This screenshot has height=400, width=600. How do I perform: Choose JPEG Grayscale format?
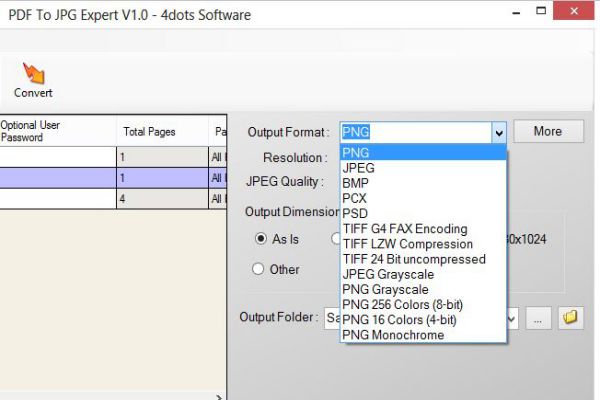pyautogui.click(x=423, y=274)
